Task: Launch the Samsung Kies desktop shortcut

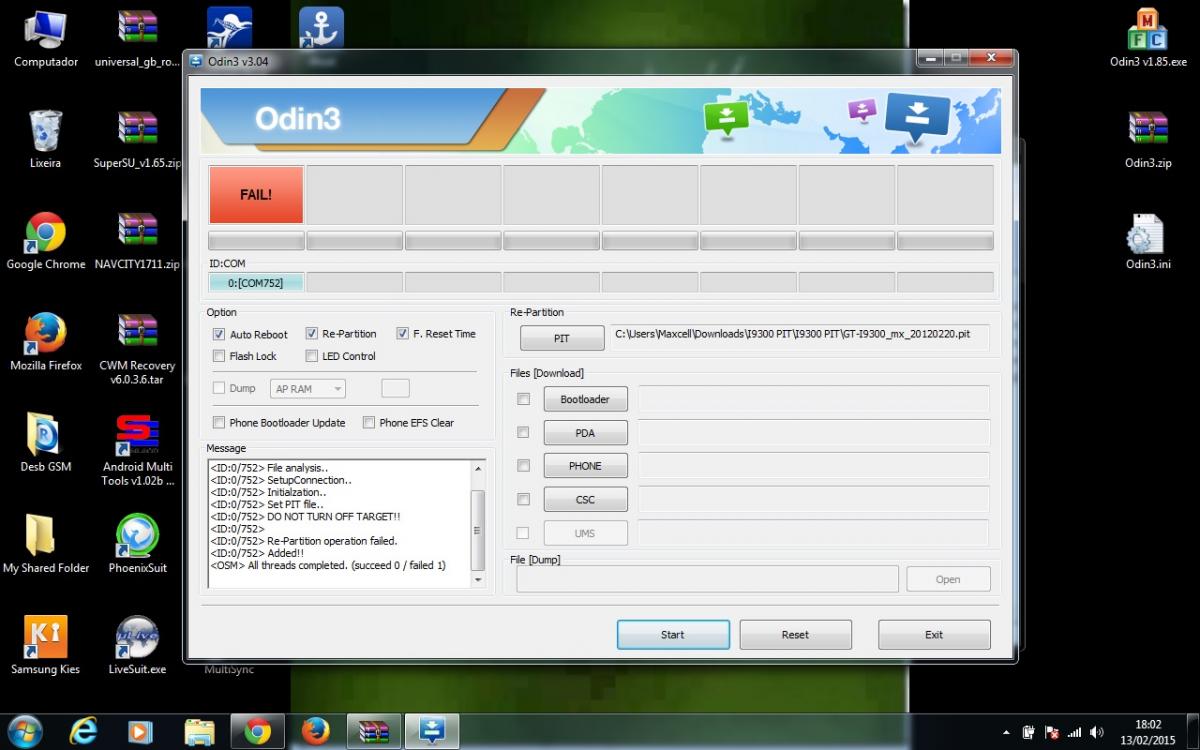Action: (45, 644)
